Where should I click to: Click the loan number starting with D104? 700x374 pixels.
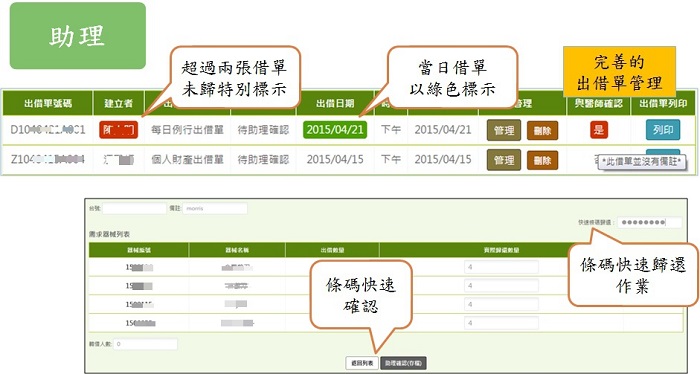48,130
